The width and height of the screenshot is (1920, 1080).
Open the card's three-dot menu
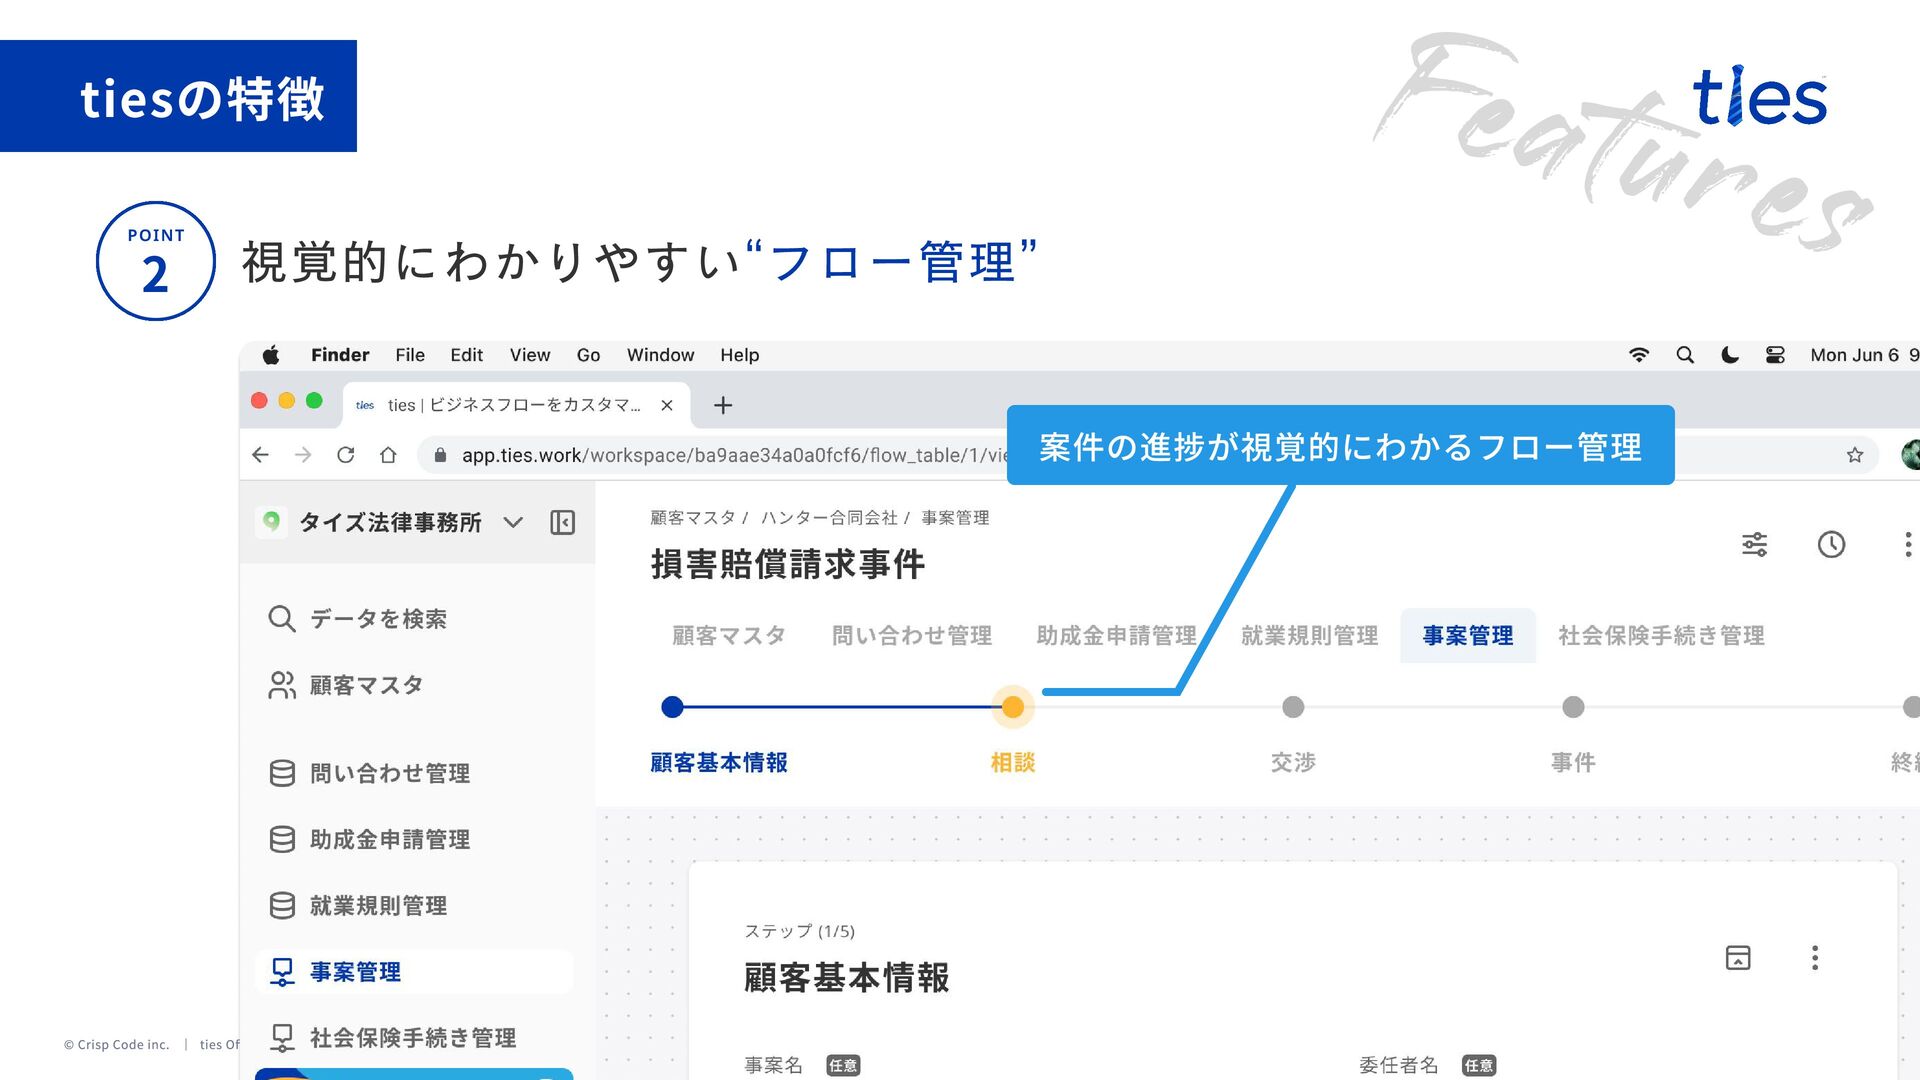click(1814, 957)
